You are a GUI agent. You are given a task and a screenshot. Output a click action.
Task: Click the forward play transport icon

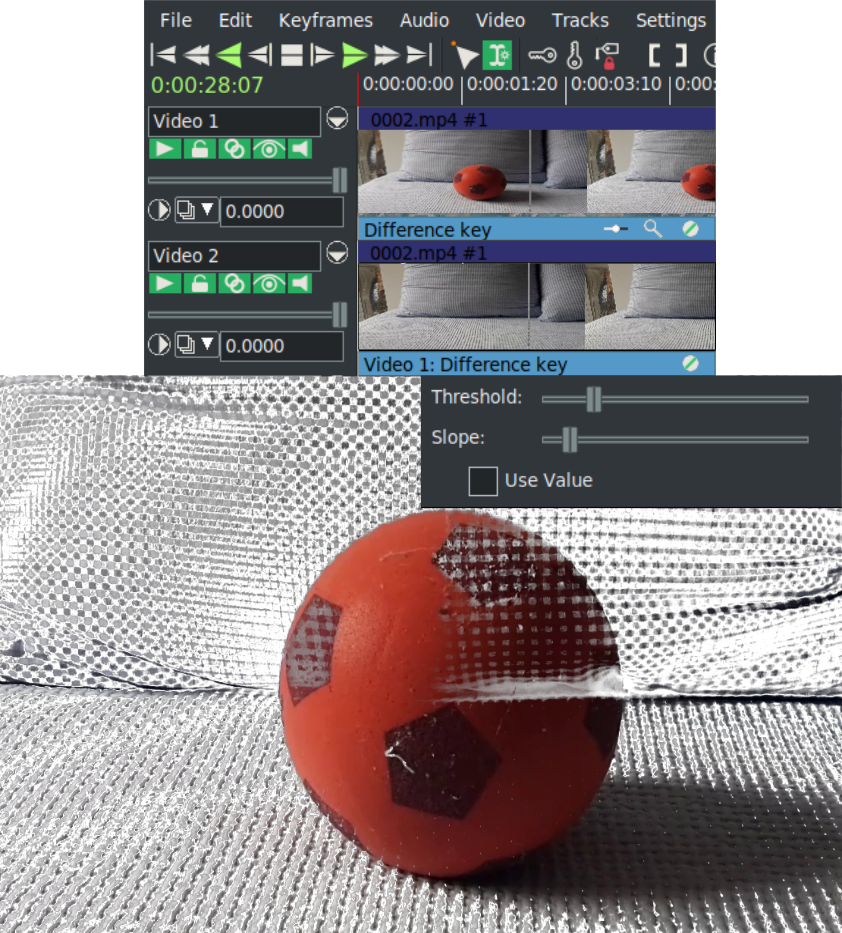click(x=354, y=55)
